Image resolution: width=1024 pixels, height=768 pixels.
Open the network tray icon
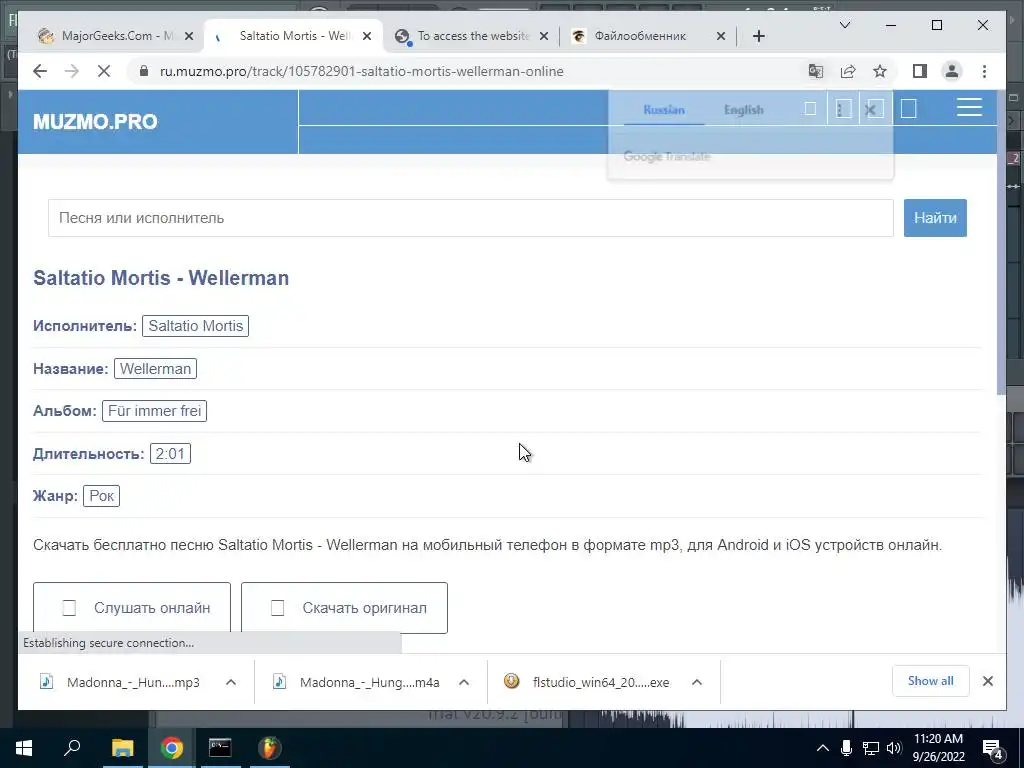point(870,748)
